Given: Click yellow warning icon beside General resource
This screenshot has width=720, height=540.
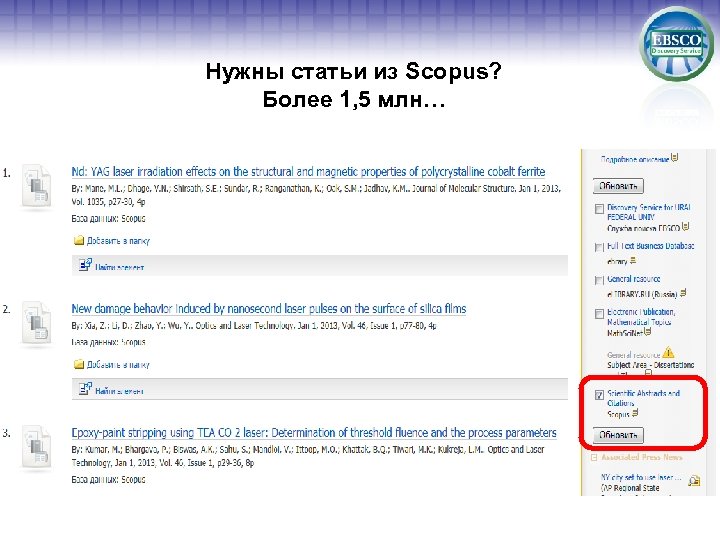Looking at the screenshot, I should click(x=668, y=353).
